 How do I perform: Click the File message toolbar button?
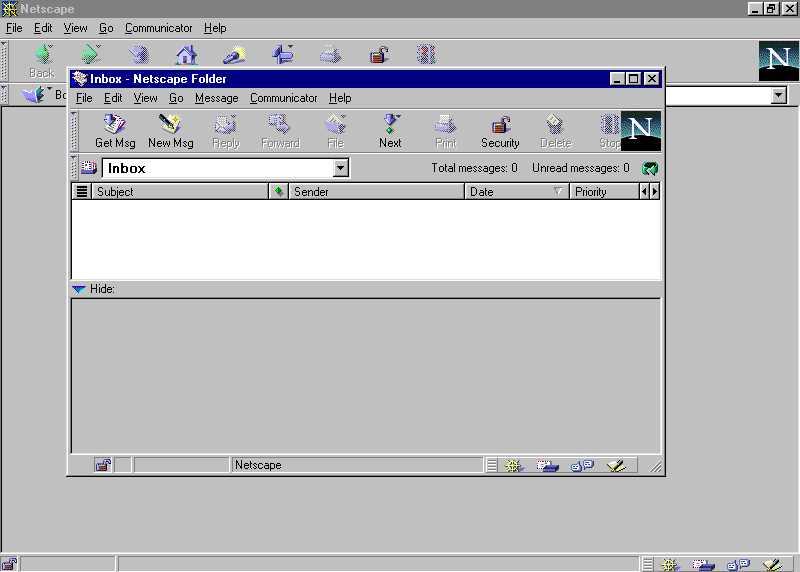point(335,131)
